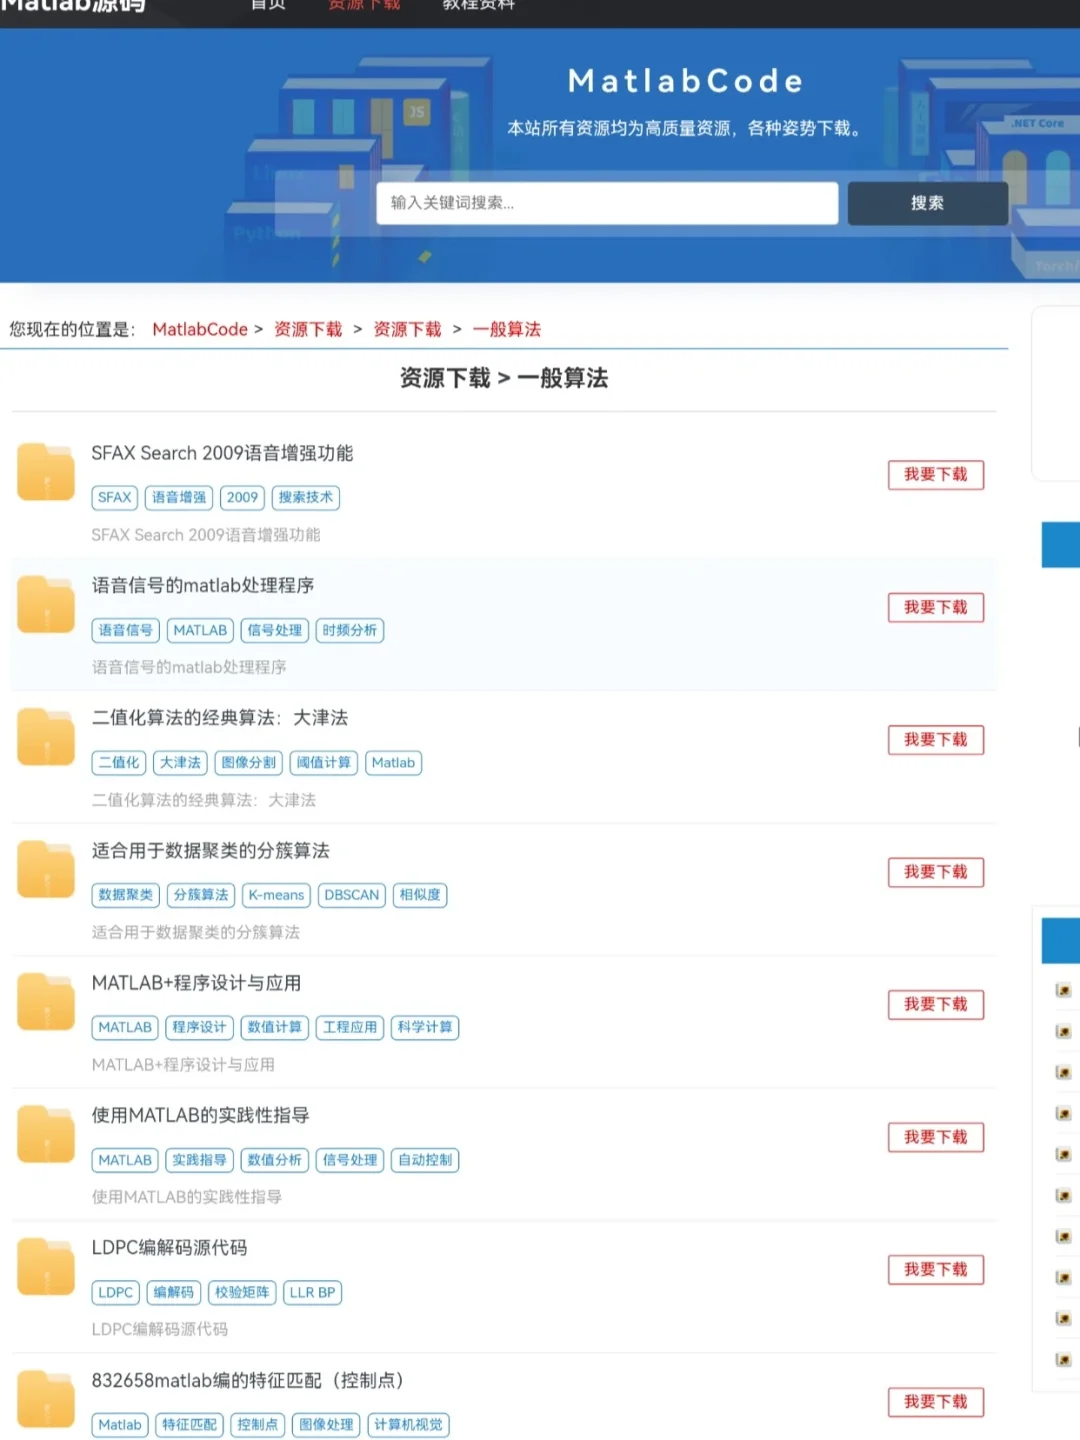Select the folder icon of 二值化算法的经典算法
Image resolution: width=1080 pixels, height=1440 pixels.
coord(45,735)
